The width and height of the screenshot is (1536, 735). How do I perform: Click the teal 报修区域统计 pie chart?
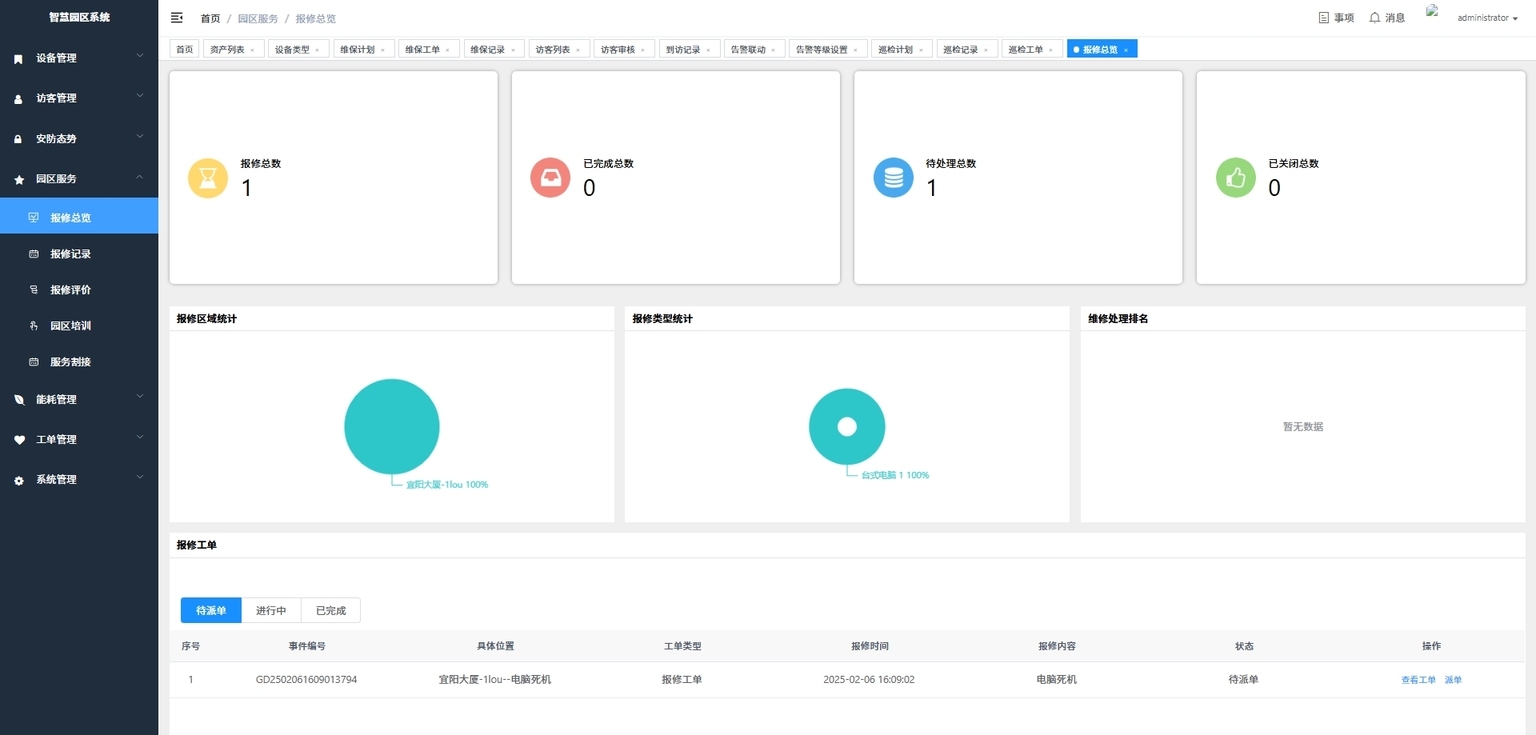click(392, 426)
